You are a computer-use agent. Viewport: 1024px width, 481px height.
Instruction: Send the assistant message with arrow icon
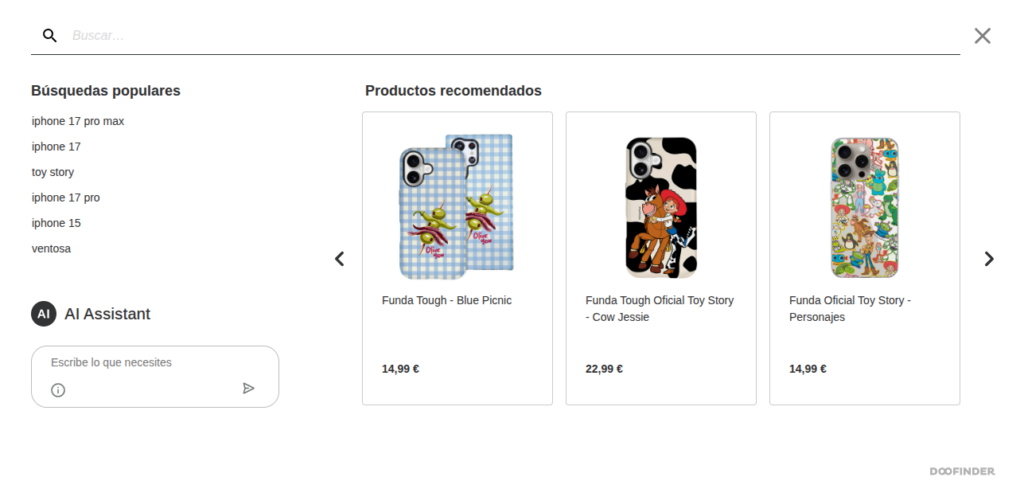[x=248, y=388]
